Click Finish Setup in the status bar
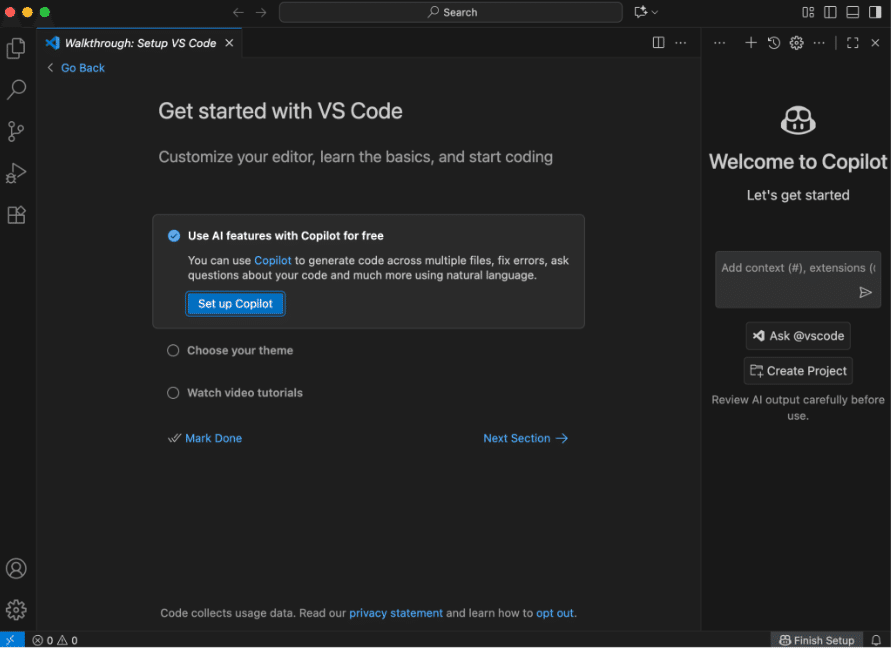The height and width of the screenshot is (648, 892). pos(816,640)
